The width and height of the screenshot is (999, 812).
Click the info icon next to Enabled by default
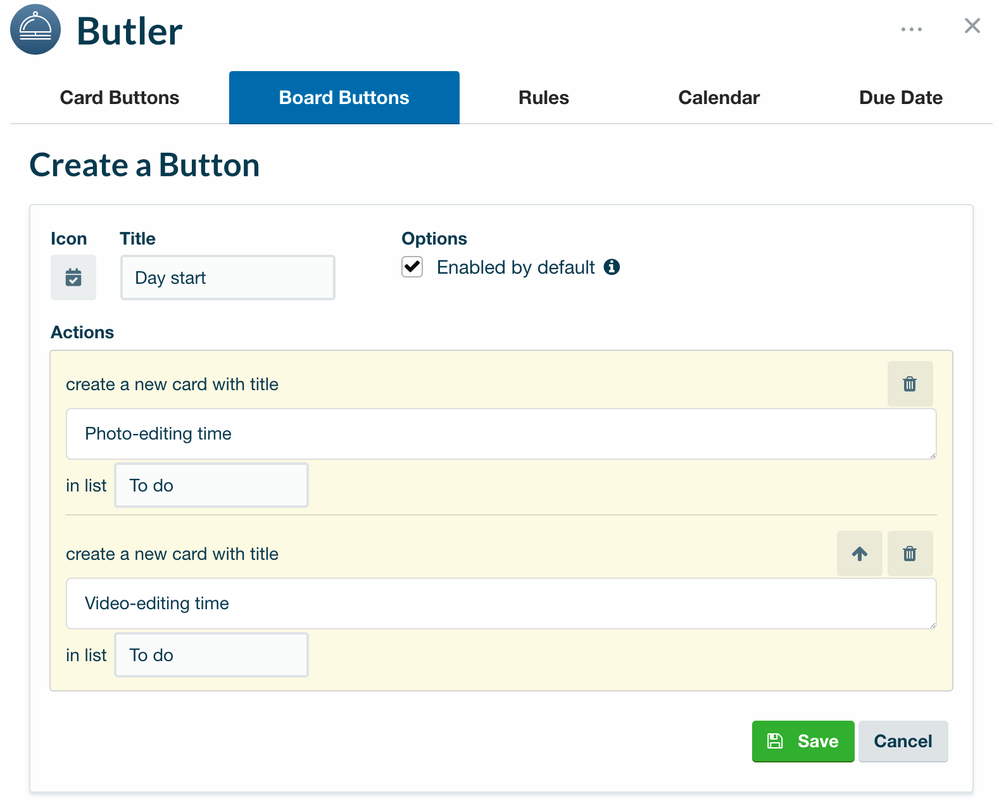point(612,267)
